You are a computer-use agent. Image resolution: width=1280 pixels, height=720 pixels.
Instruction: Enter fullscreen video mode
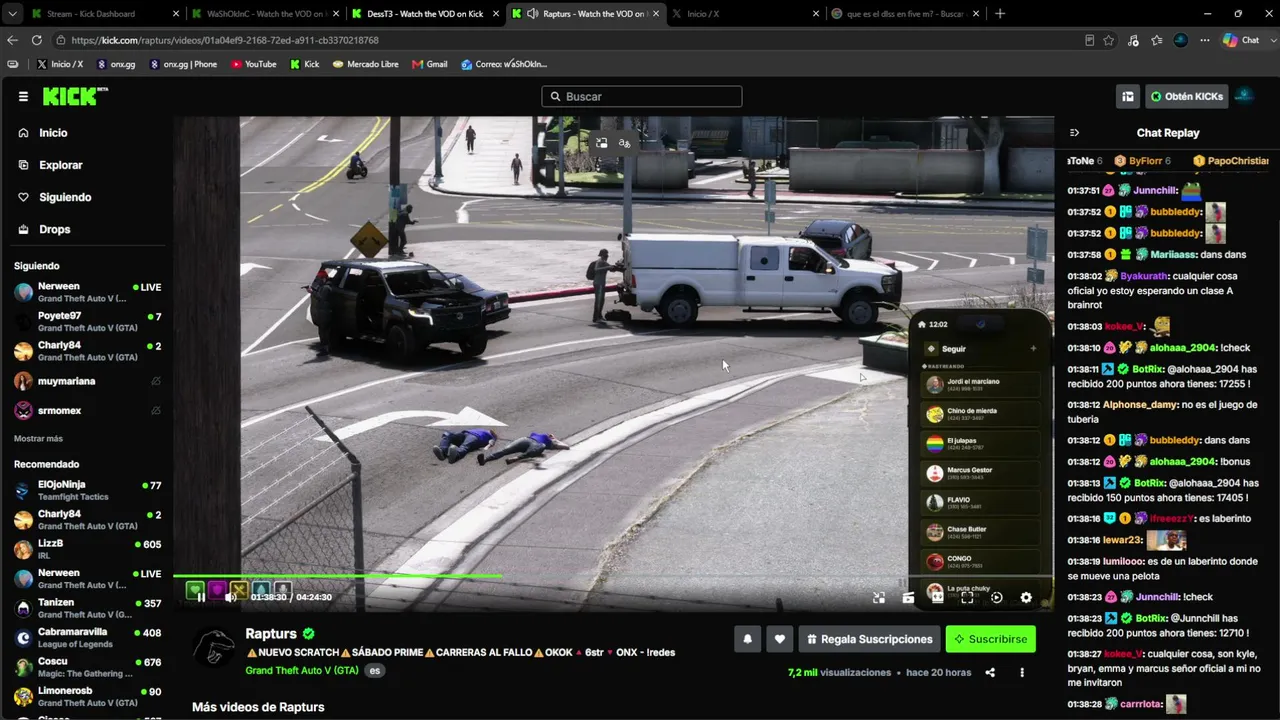point(967,598)
